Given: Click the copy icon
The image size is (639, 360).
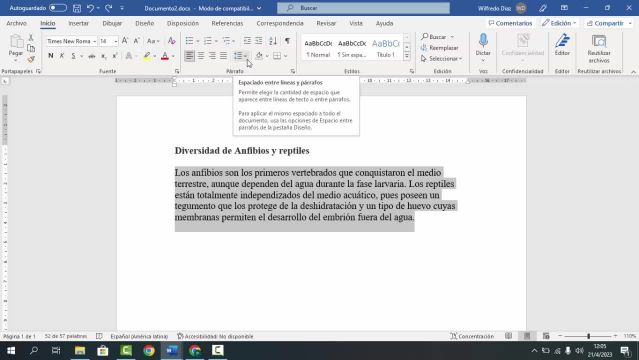Looking at the screenshot, I should tap(31, 49).
